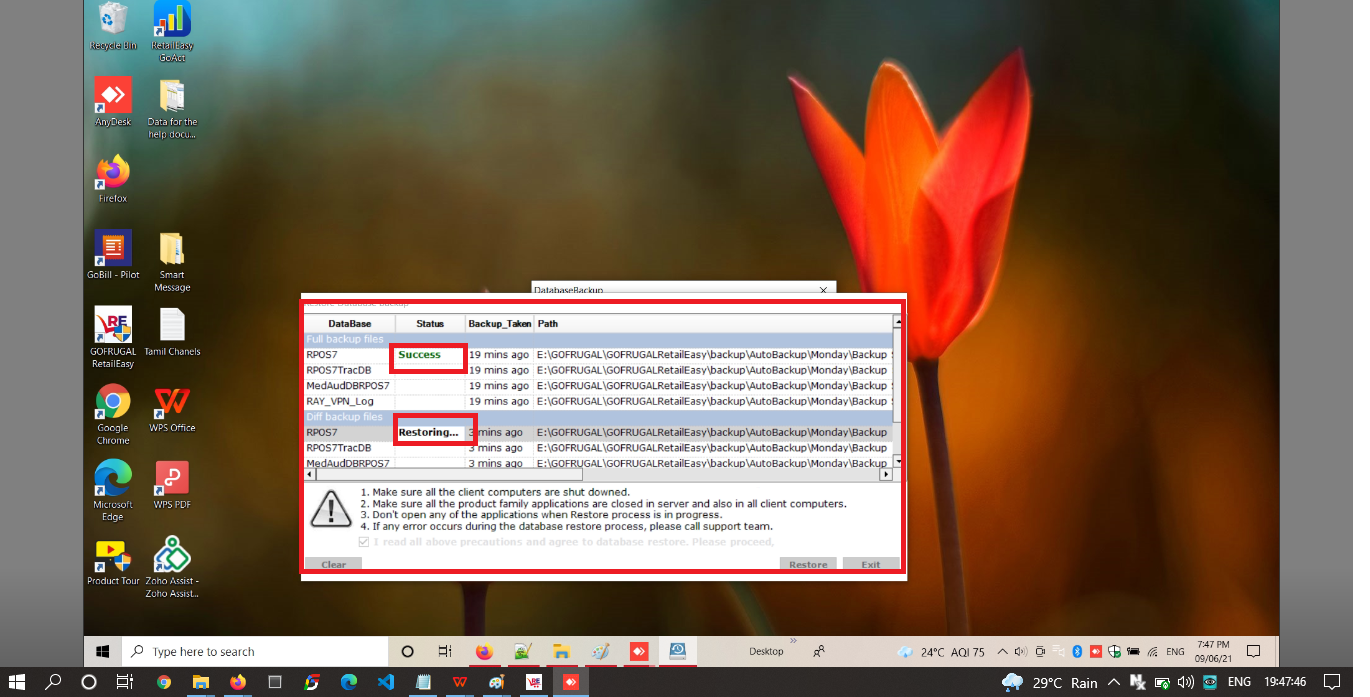Viewport: 1370px width, 697px height.
Task: Open the Tamil Chanels file icon
Action: [x=172, y=331]
